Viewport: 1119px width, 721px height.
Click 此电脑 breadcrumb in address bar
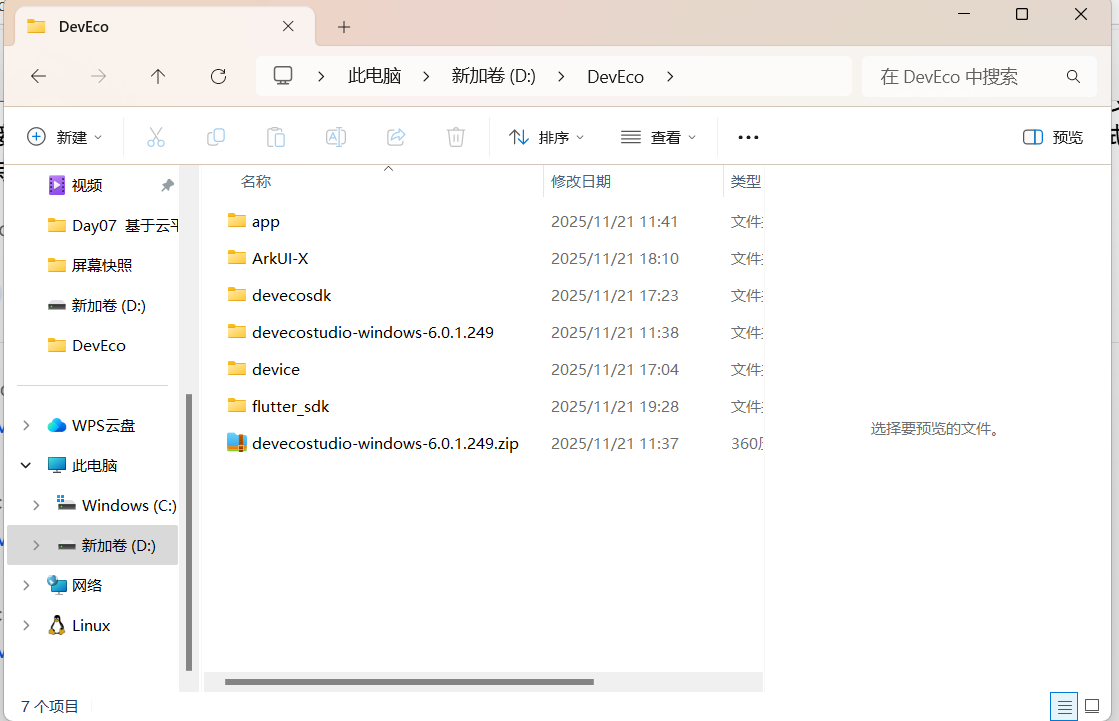pos(375,76)
